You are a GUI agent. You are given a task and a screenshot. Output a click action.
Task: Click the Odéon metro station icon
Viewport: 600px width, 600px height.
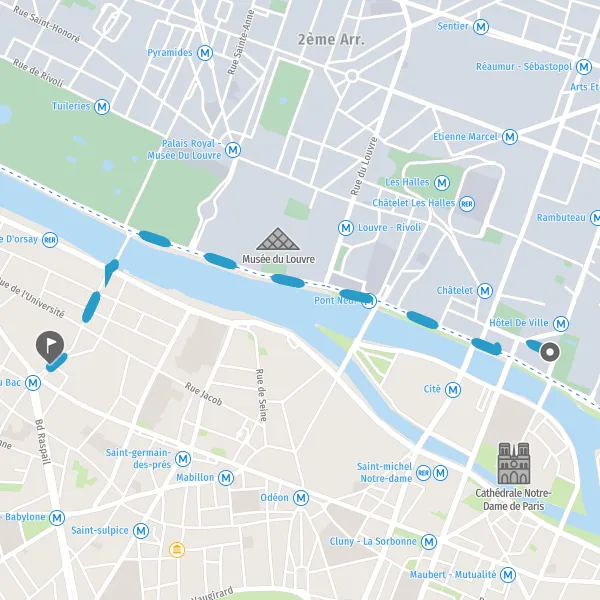[x=301, y=498]
